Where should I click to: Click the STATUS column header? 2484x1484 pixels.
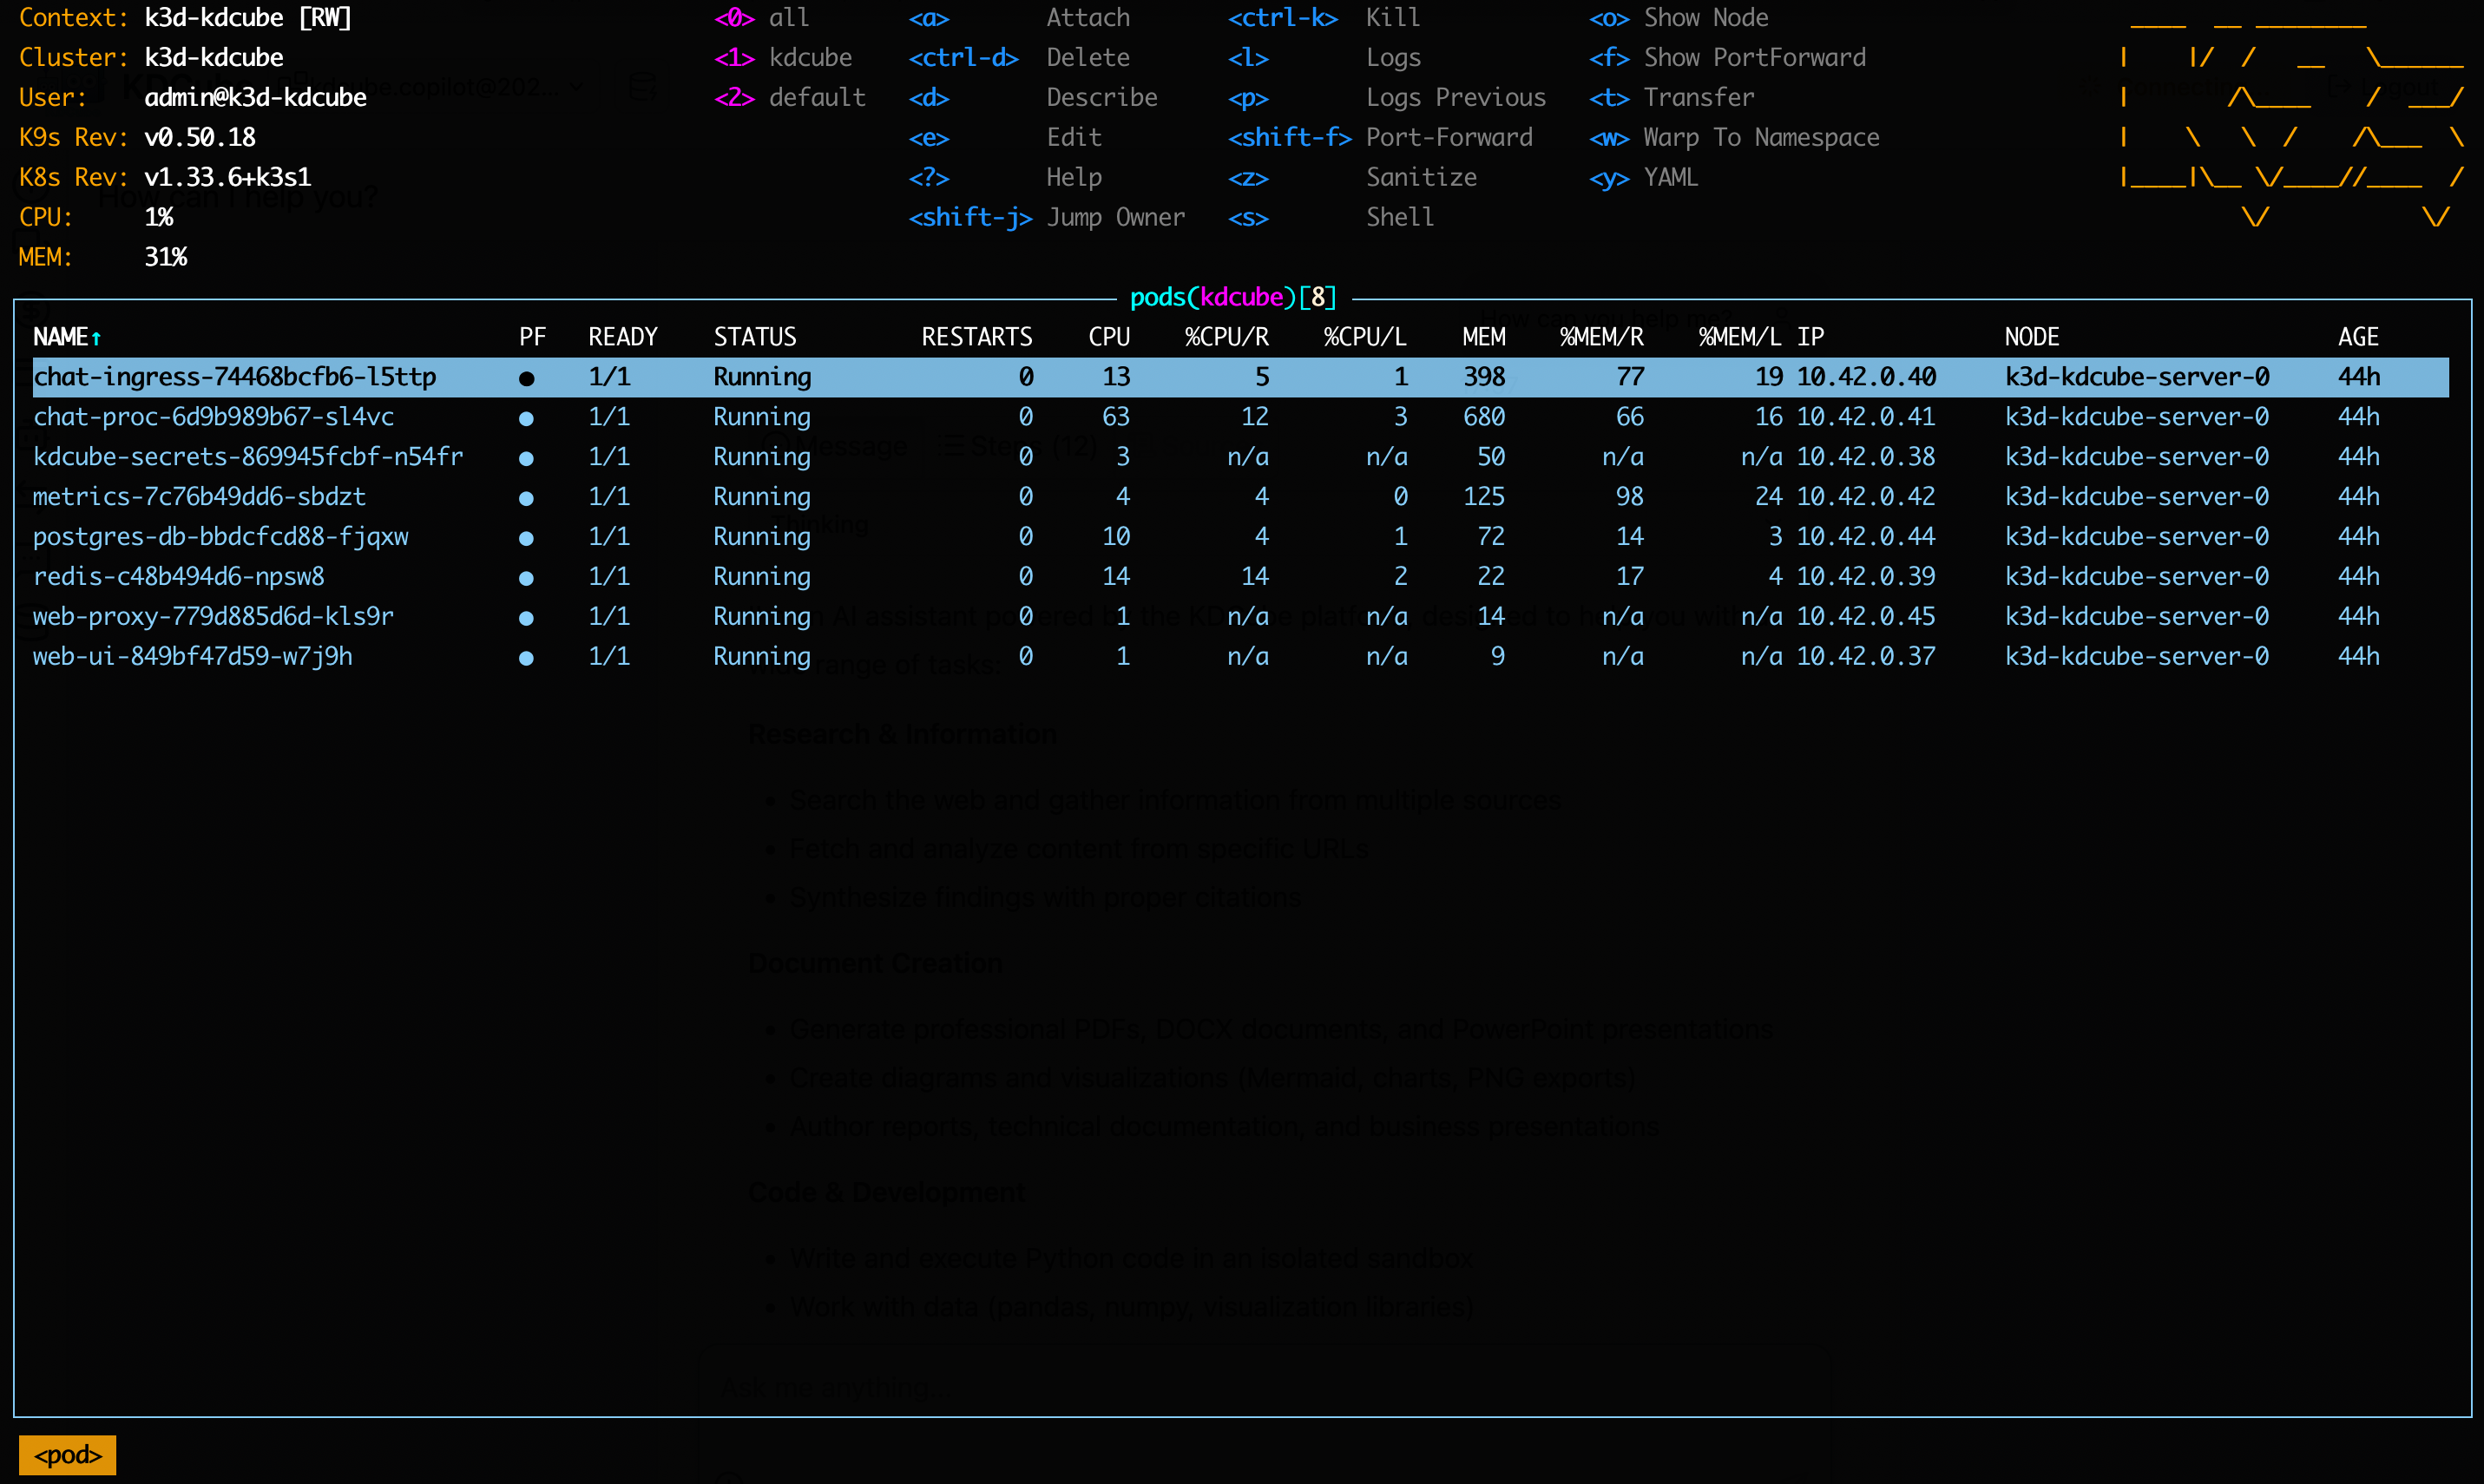tap(755, 337)
